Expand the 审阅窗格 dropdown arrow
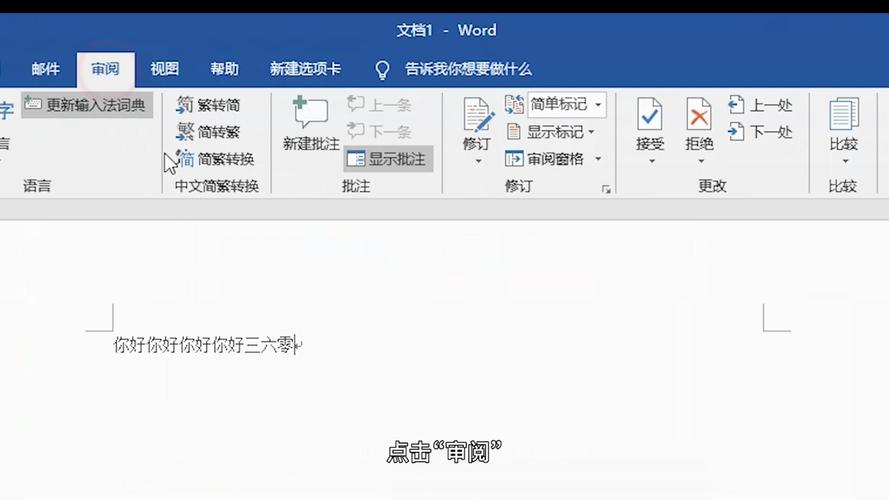Image resolution: width=889 pixels, height=500 pixels. tap(598, 159)
